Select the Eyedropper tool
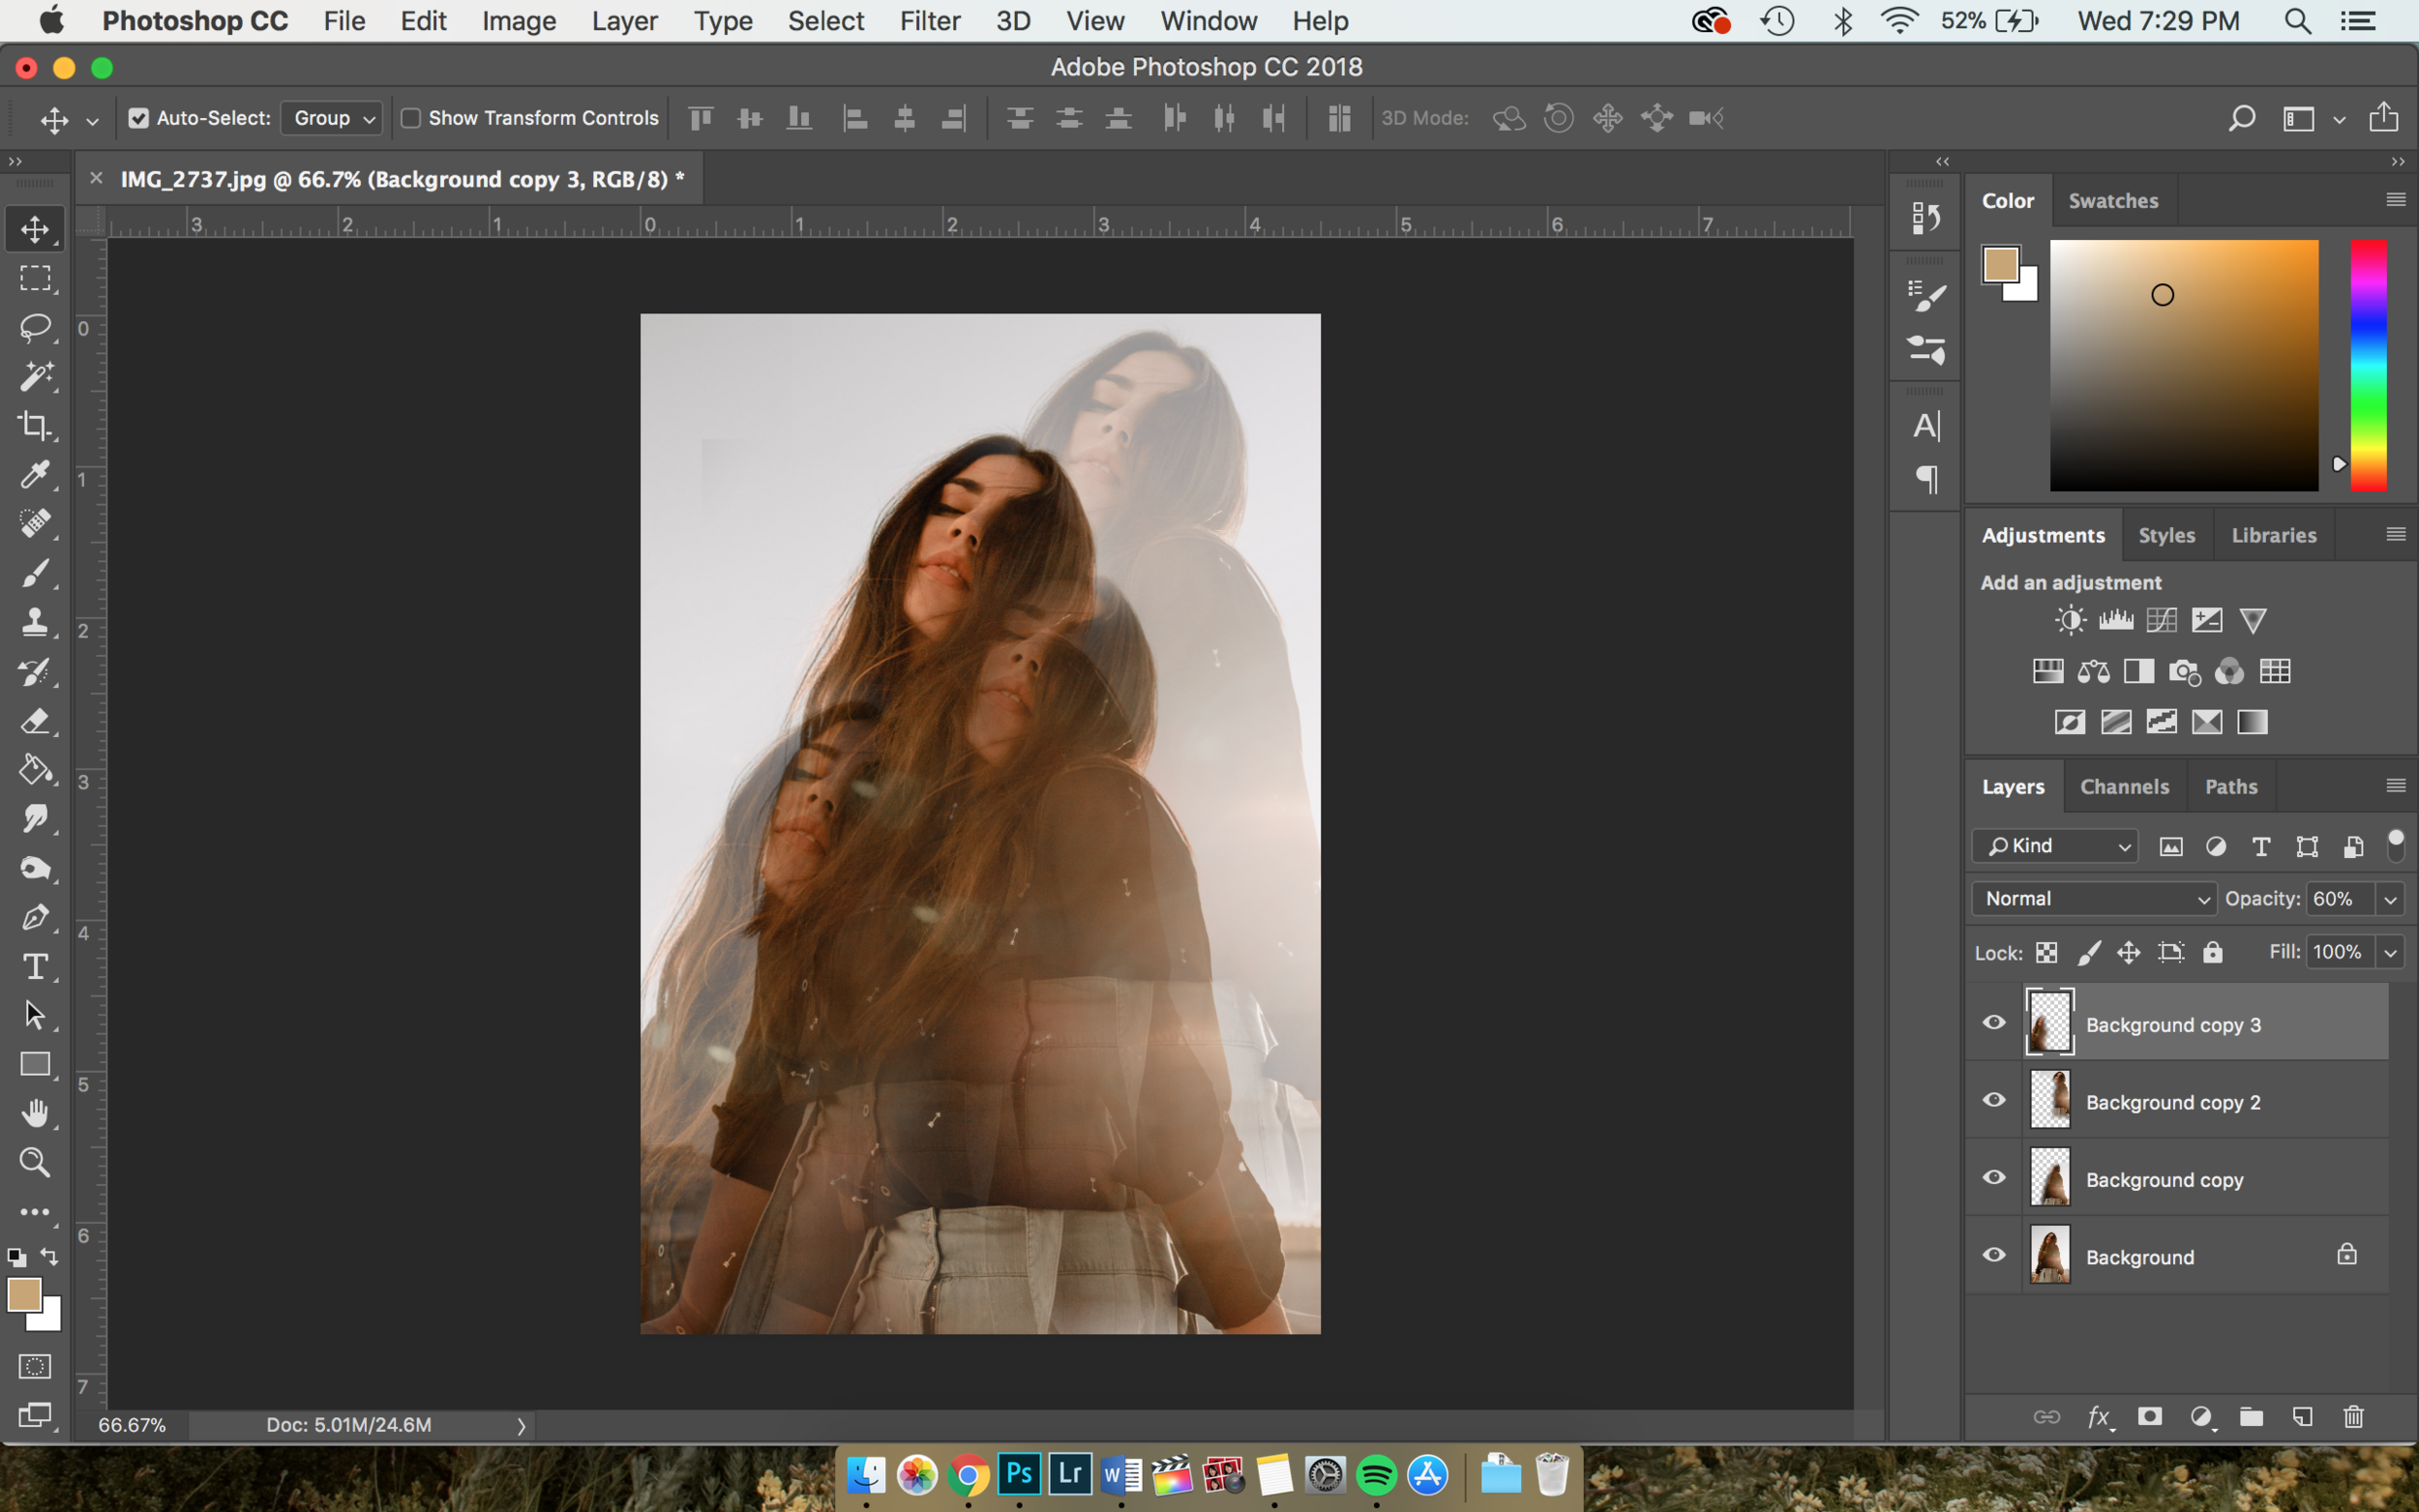Viewport: 2419px width, 1512px height. [x=35, y=474]
